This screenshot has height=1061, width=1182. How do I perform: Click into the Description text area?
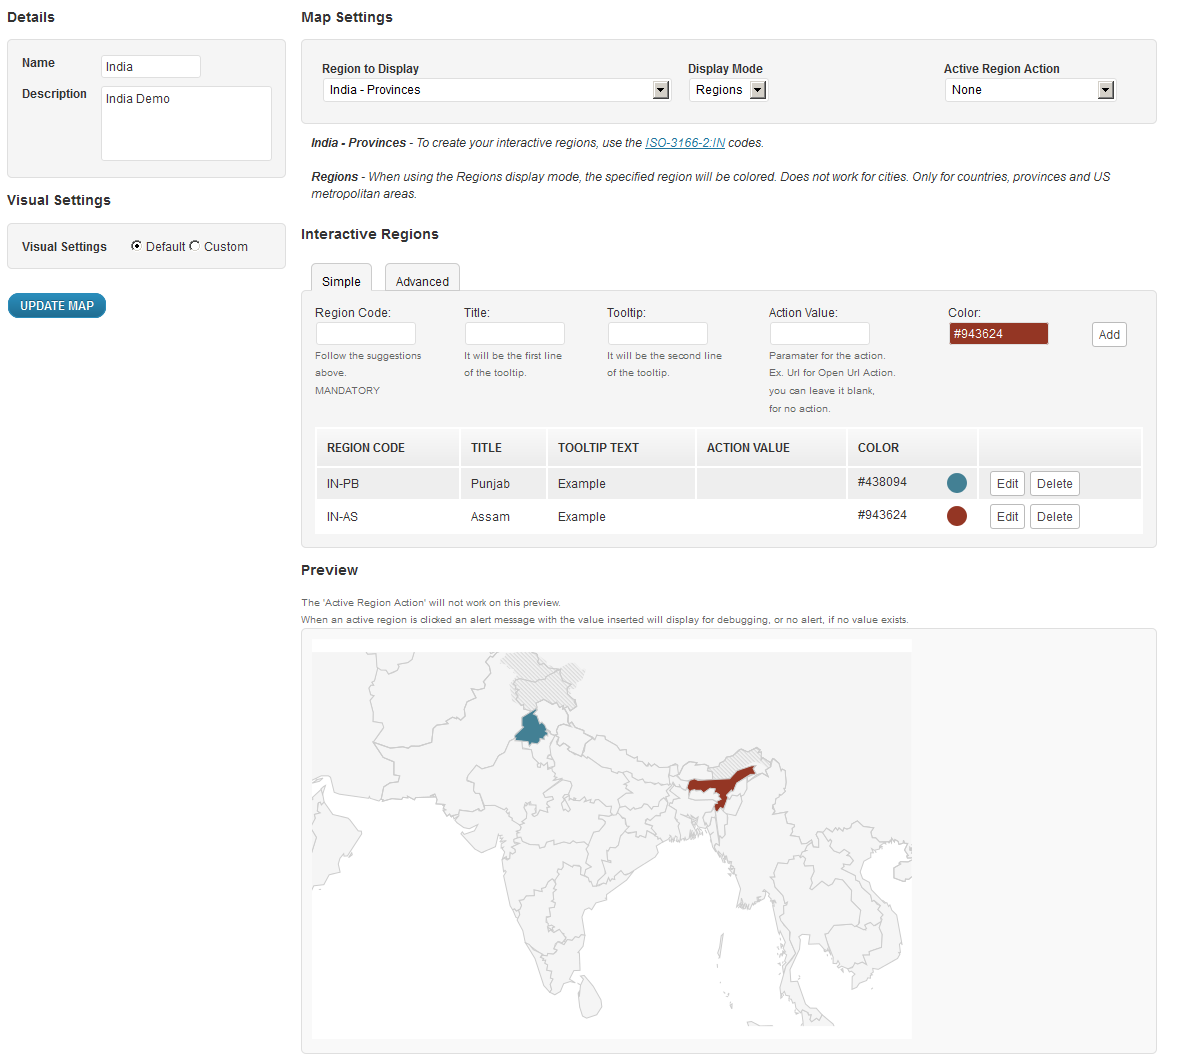pyautogui.click(x=186, y=124)
